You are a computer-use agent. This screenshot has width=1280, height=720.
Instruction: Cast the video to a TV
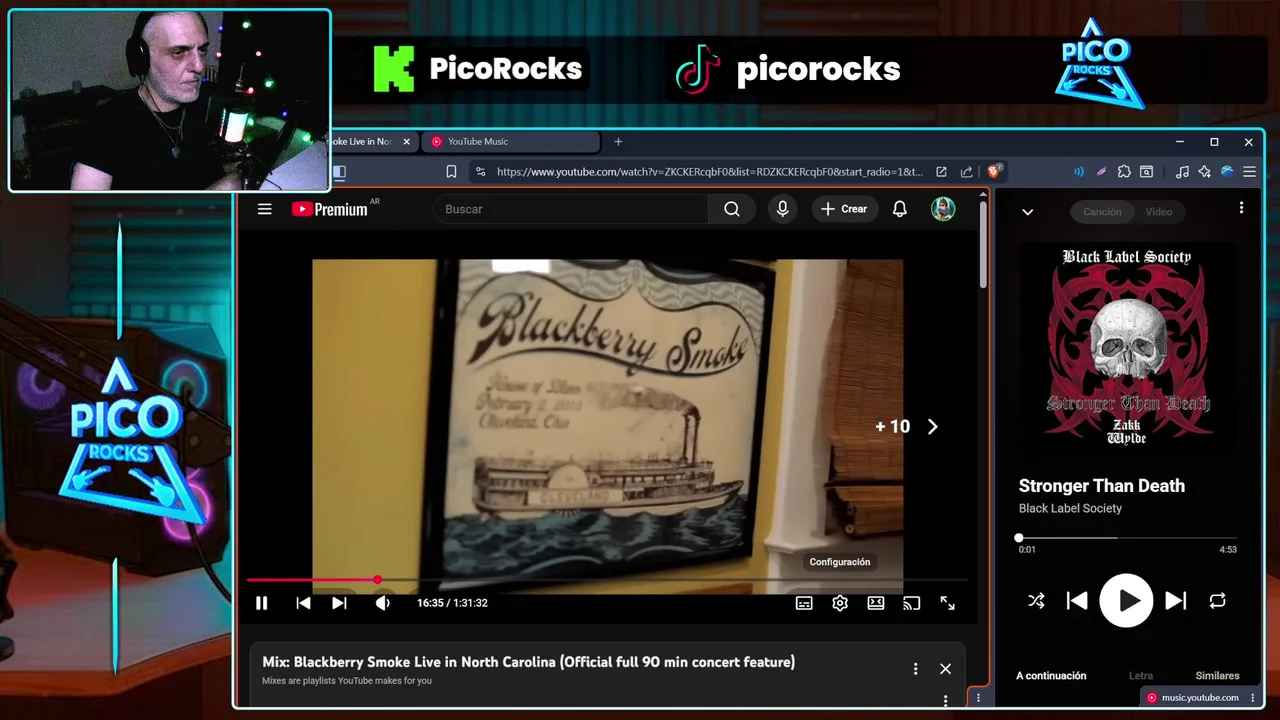click(x=911, y=603)
